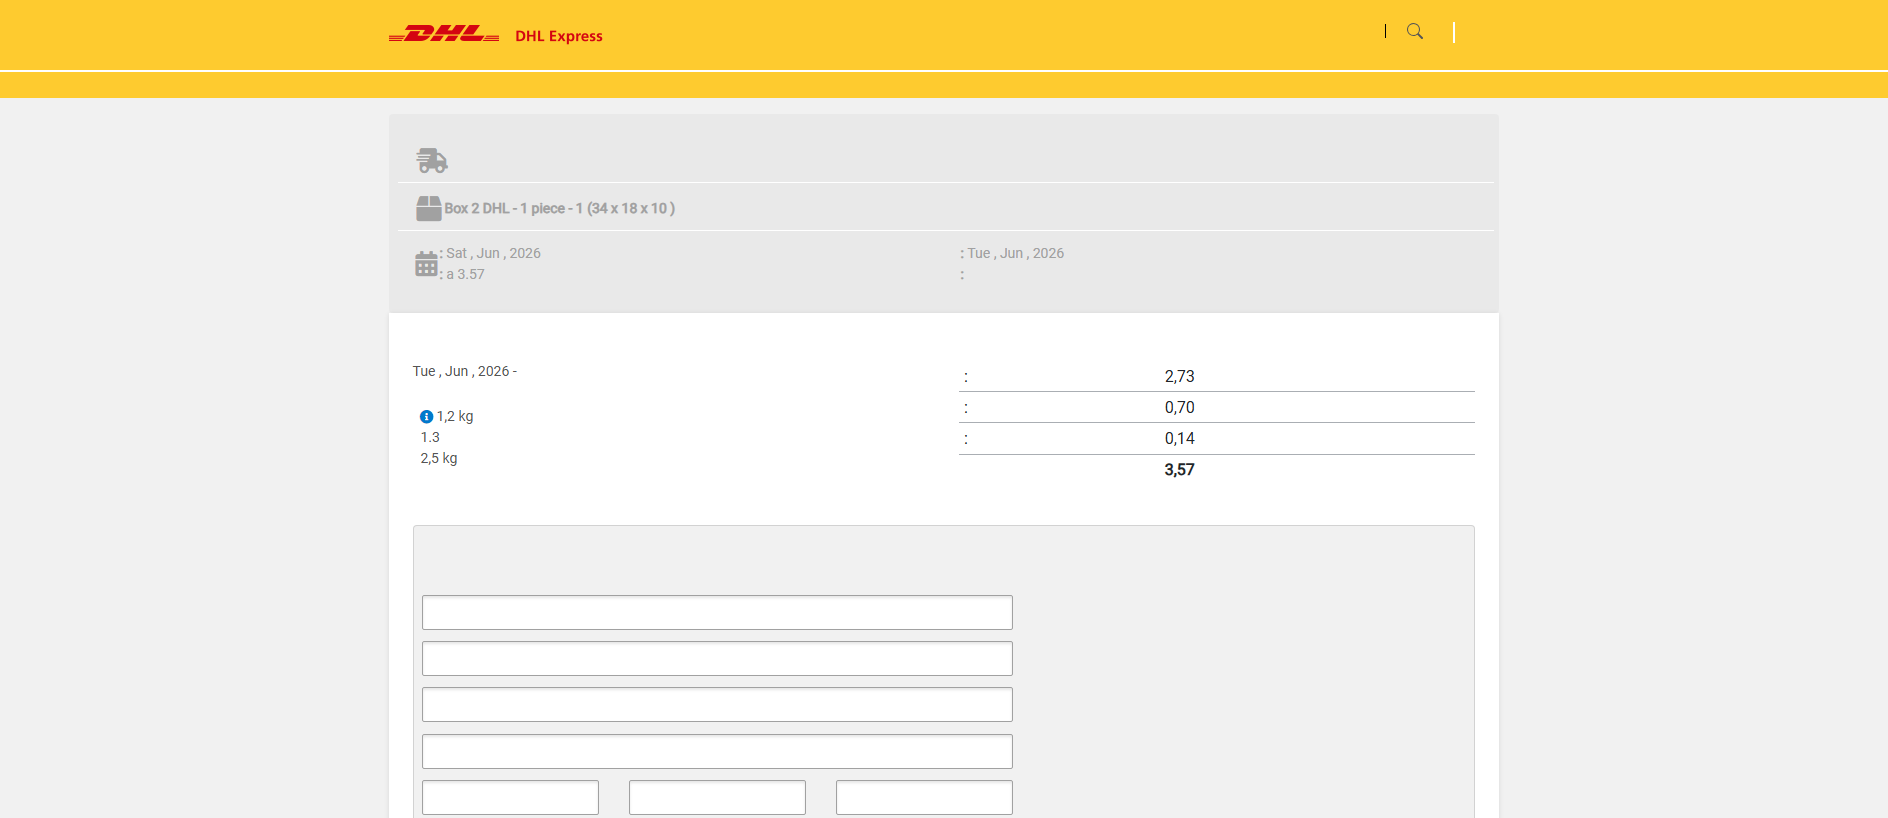Click the DHL logo in the header

(x=444, y=34)
